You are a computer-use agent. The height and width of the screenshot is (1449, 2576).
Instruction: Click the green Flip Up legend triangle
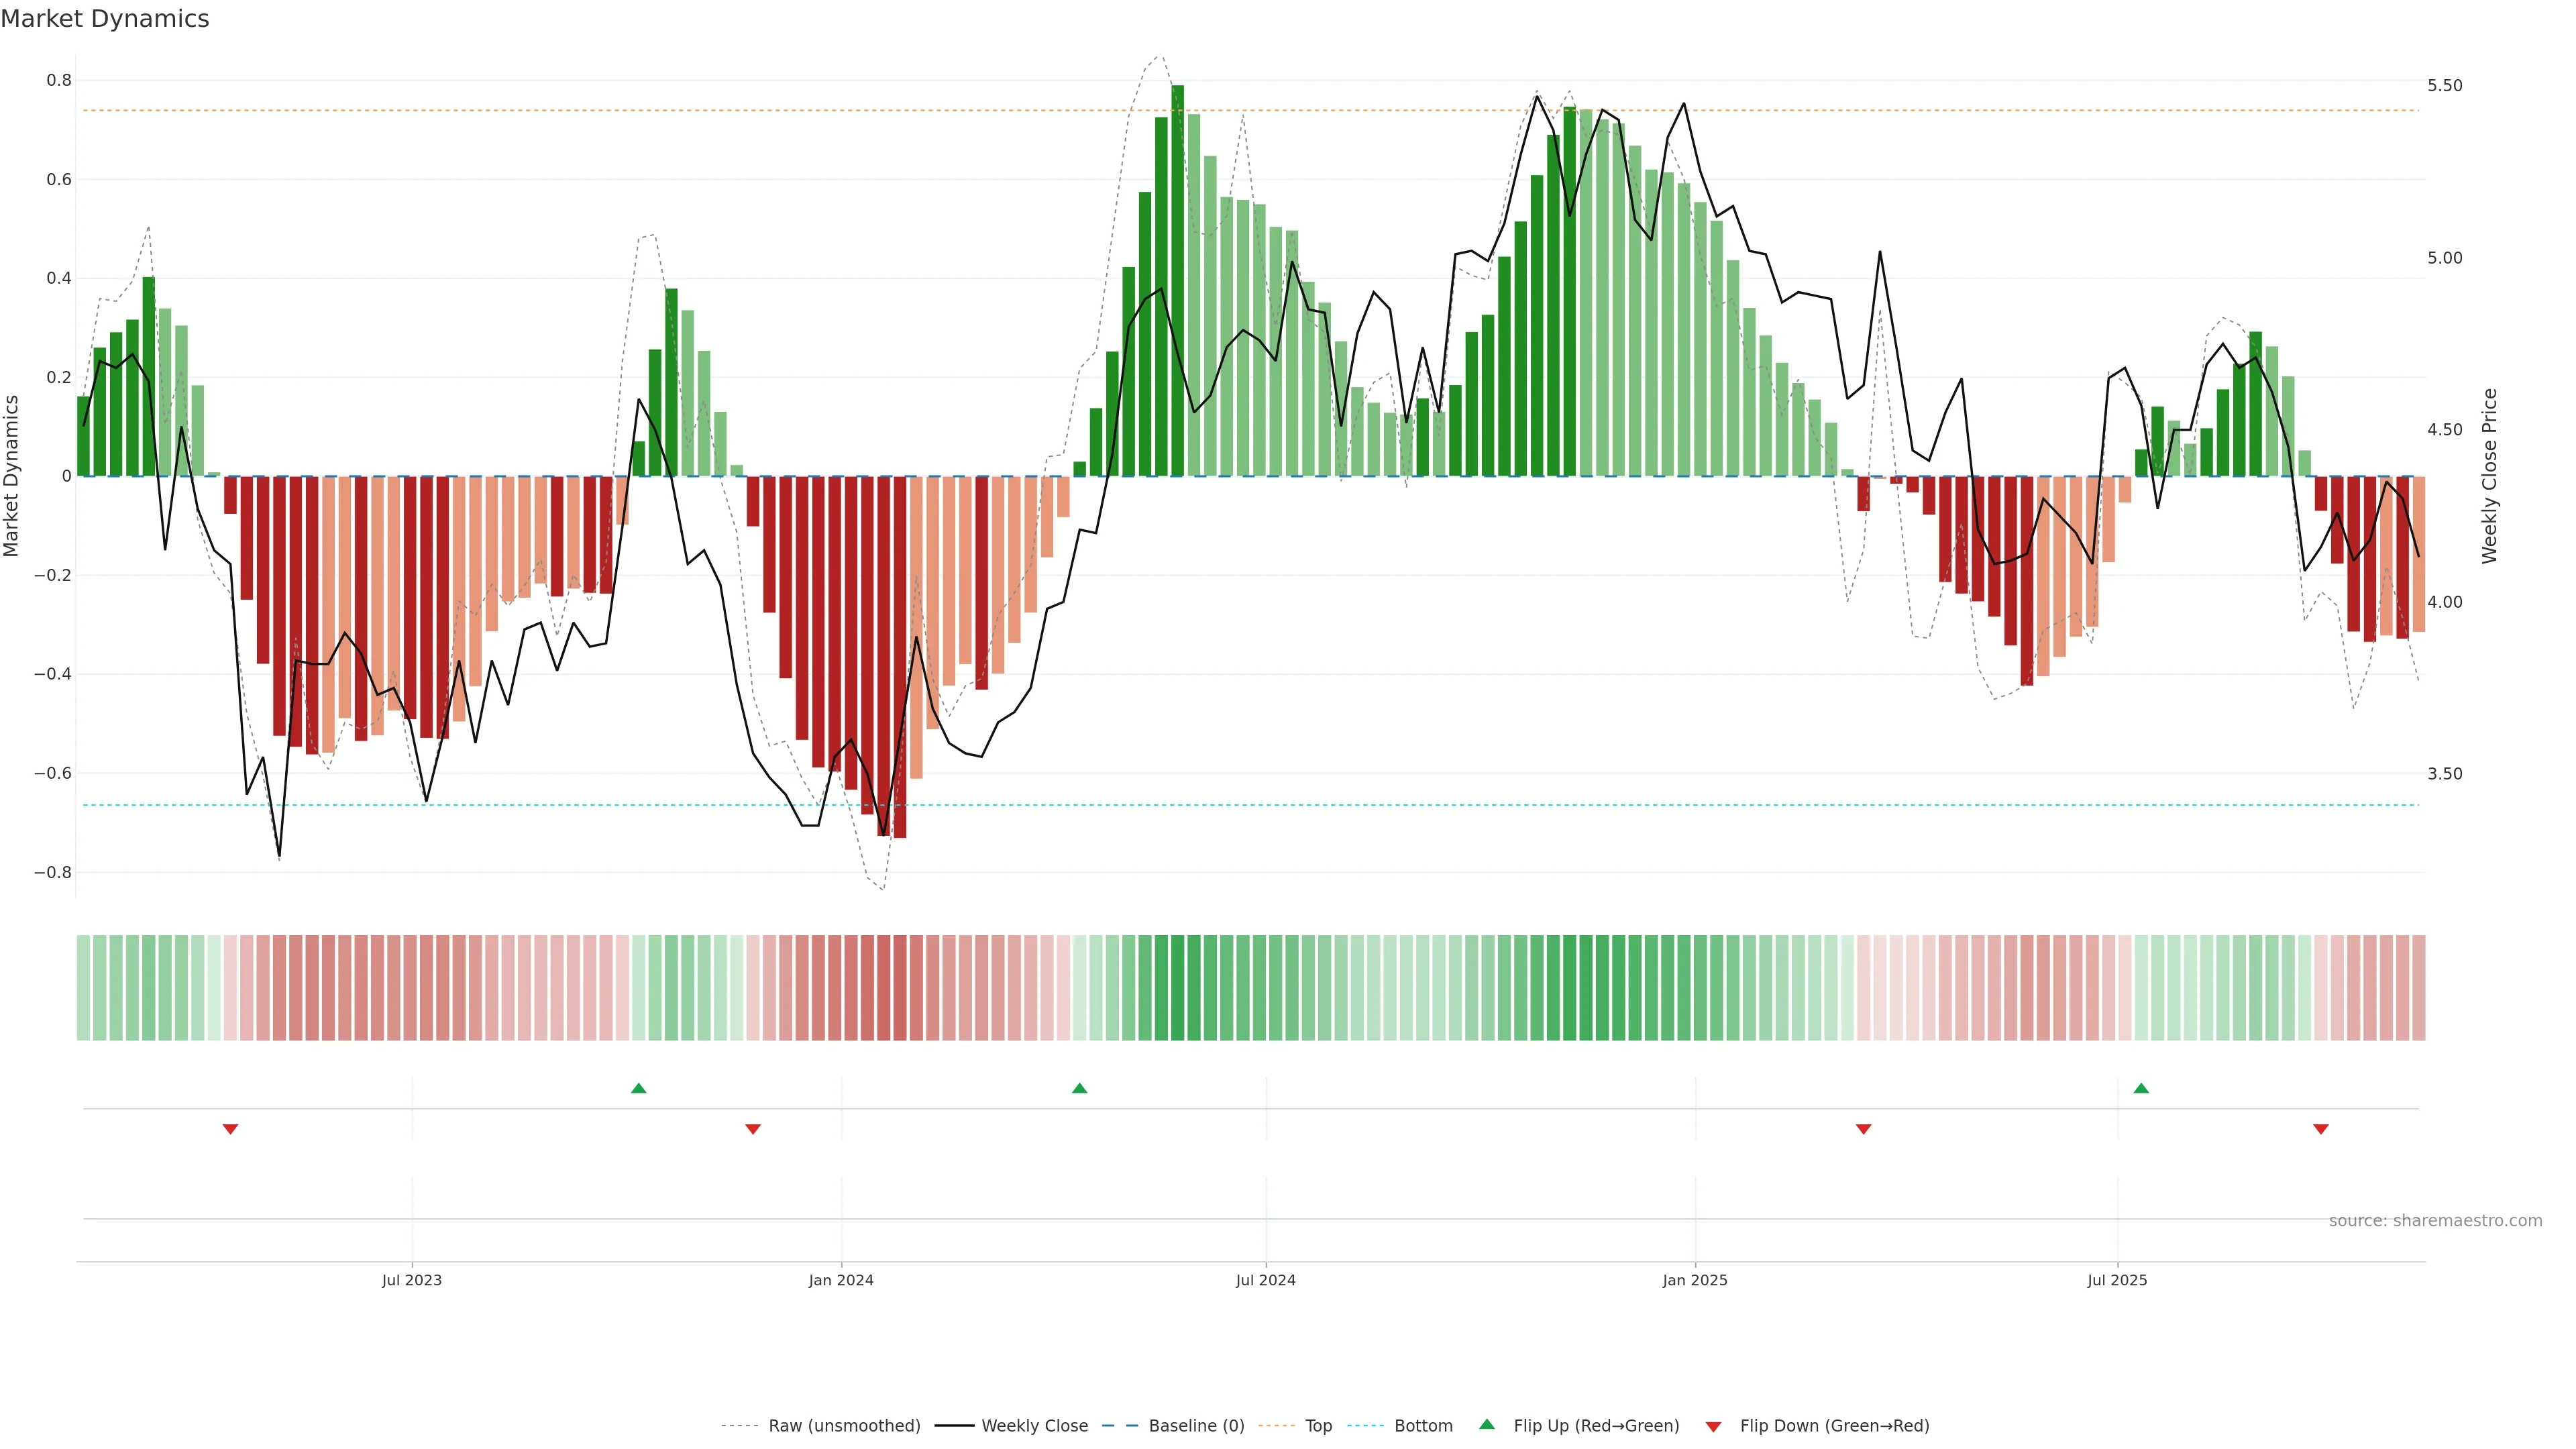pos(1487,1424)
